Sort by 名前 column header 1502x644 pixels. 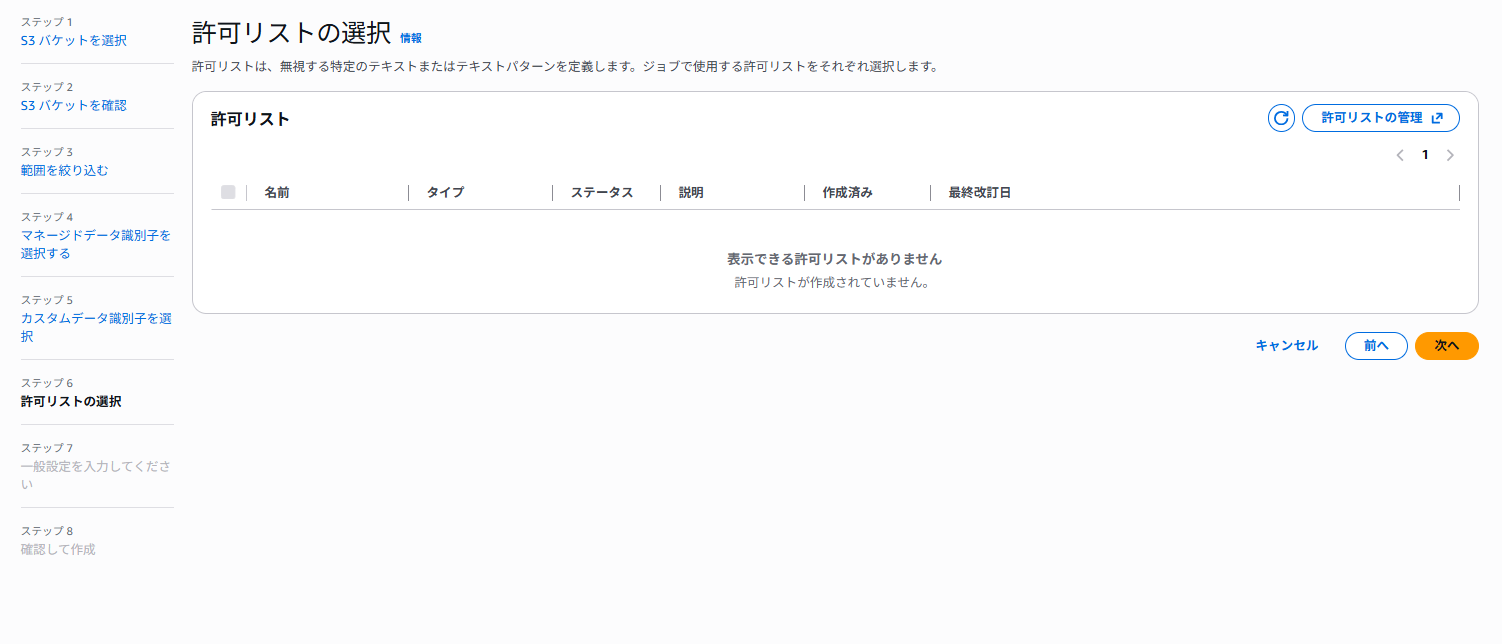coord(277,193)
